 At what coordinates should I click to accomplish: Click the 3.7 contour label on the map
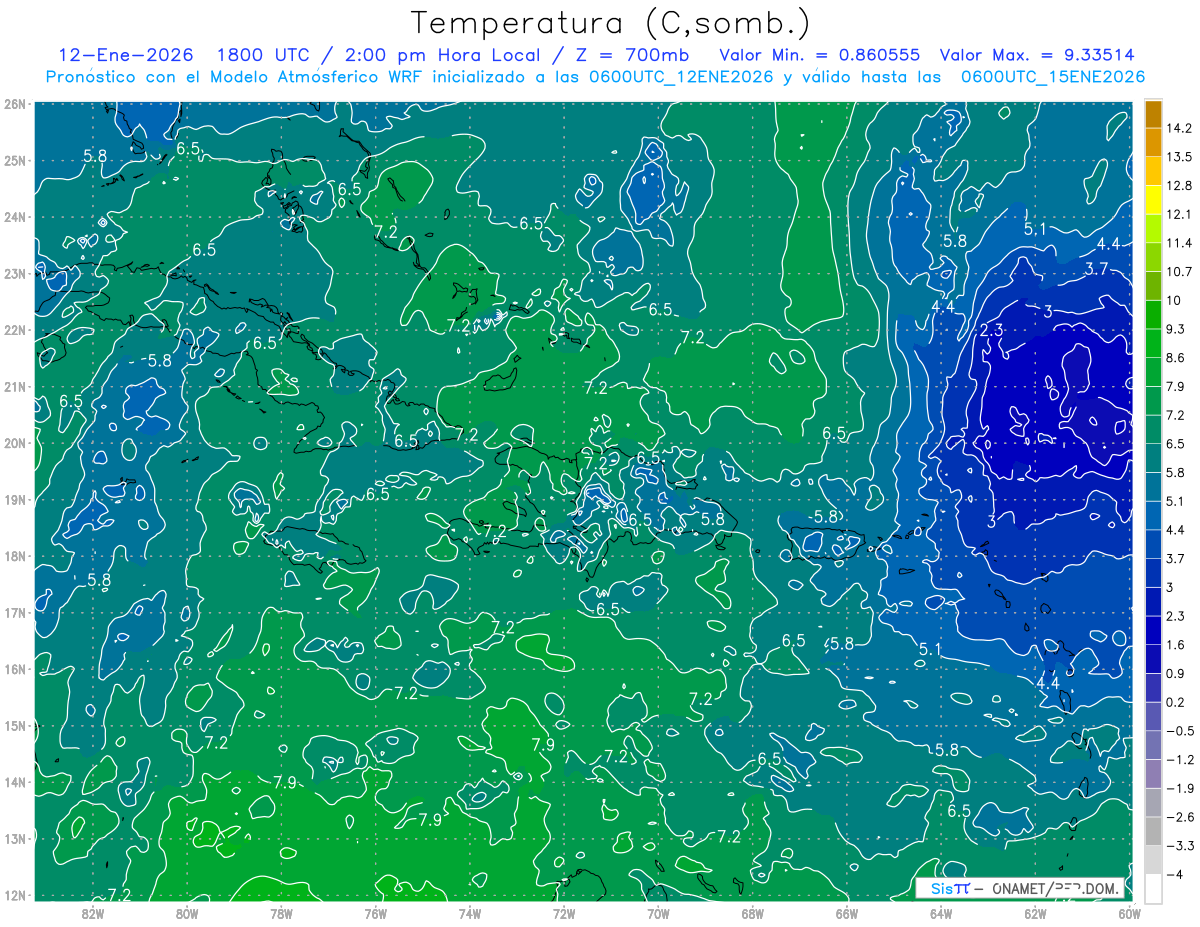click(1097, 268)
